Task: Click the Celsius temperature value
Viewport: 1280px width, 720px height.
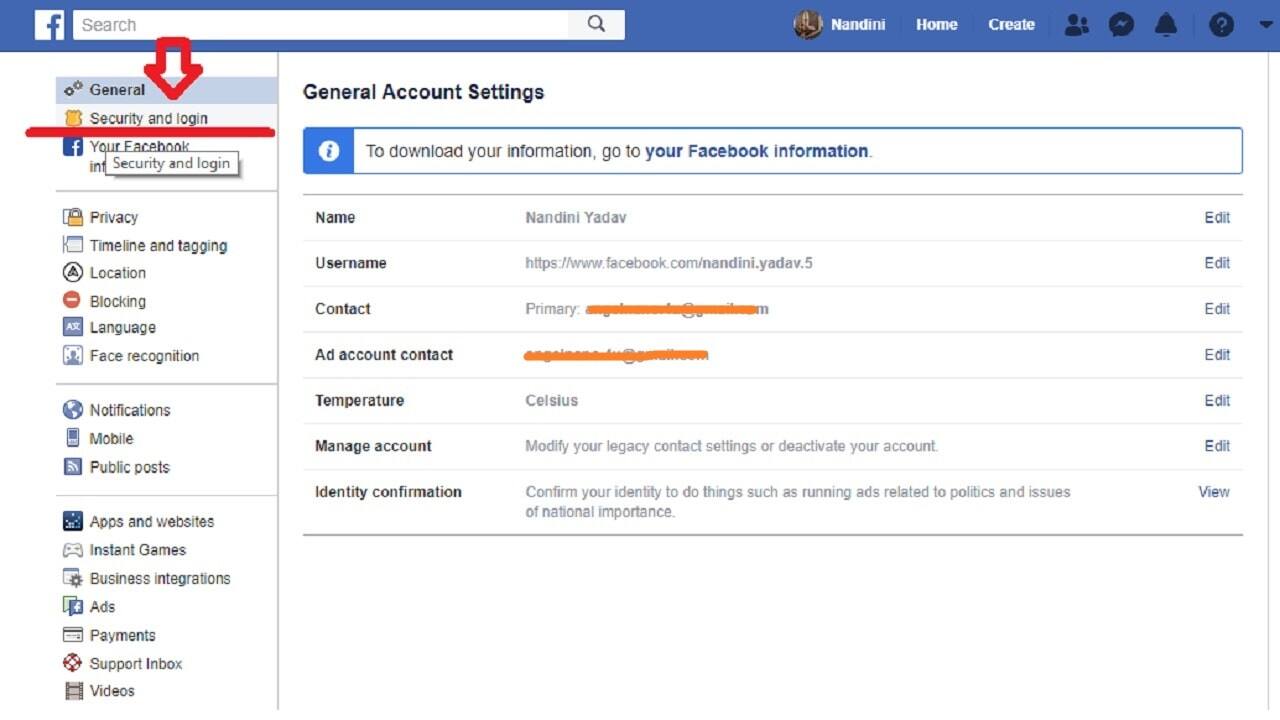Action: [x=552, y=400]
